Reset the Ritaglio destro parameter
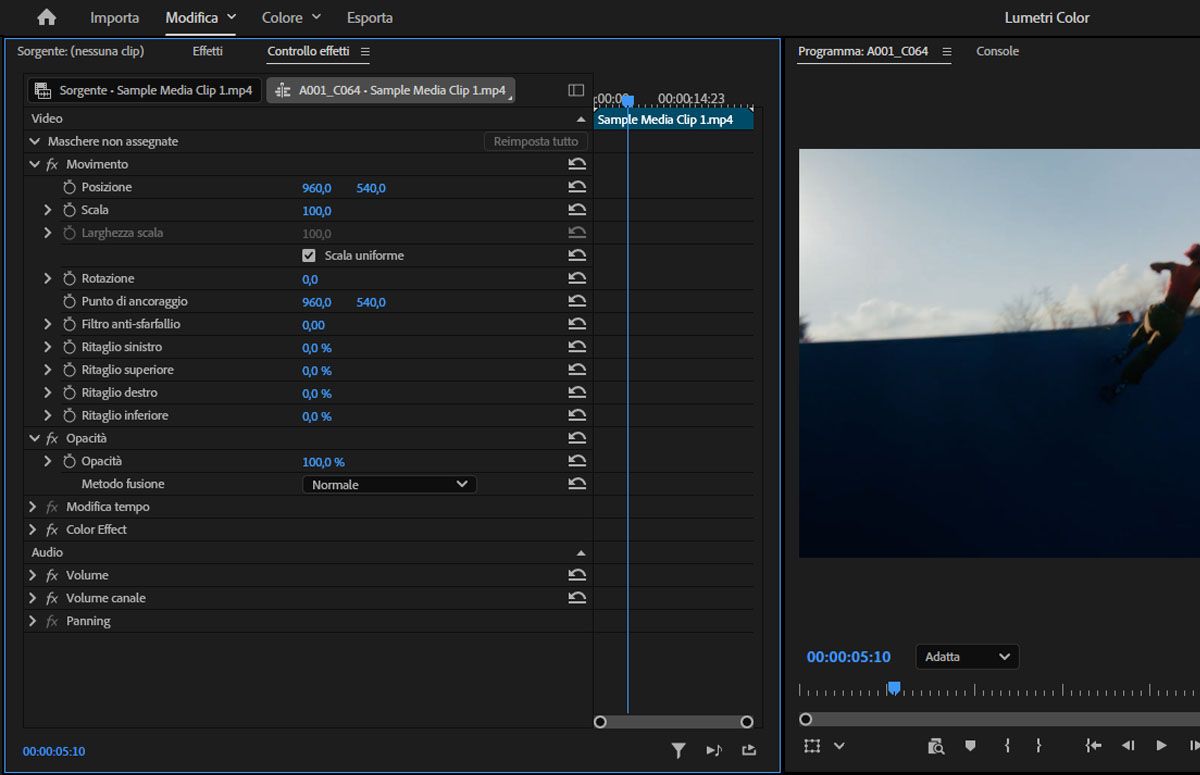Screen dimensions: 1200x775 point(577,393)
